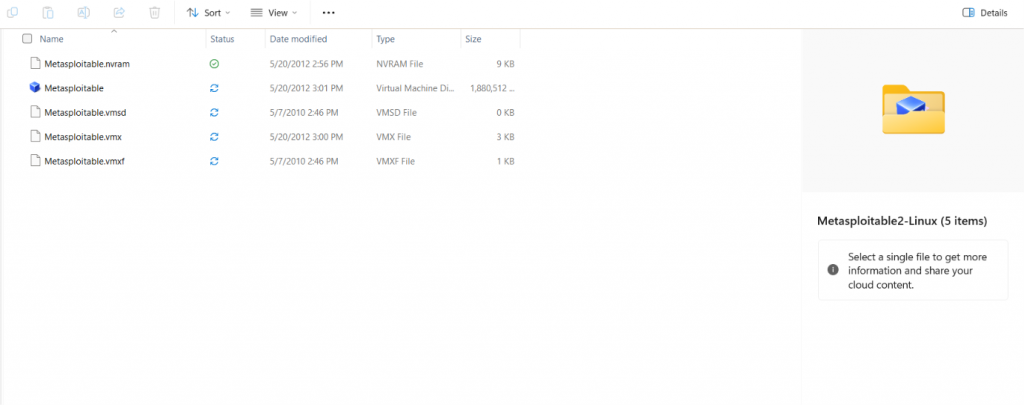This screenshot has width=1024, height=405.
Task: Sort by the Size column header
Action: click(x=473, y=39)
